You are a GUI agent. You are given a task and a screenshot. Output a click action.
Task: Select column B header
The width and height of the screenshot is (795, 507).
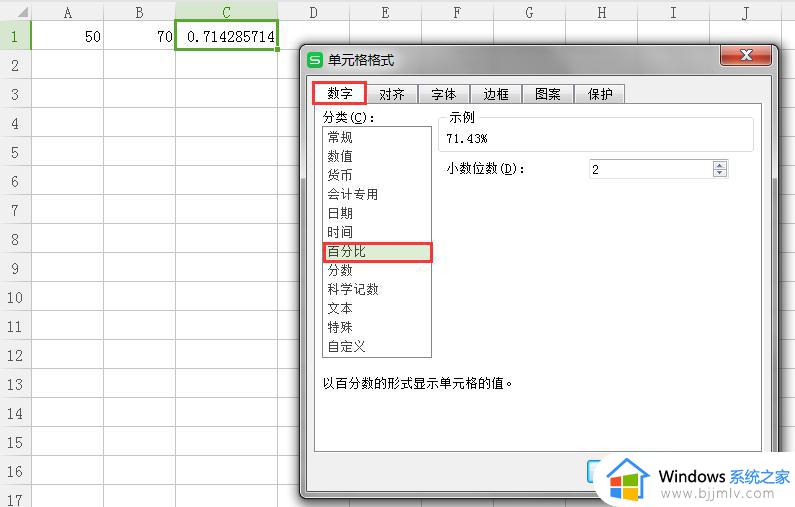point(139,12)
